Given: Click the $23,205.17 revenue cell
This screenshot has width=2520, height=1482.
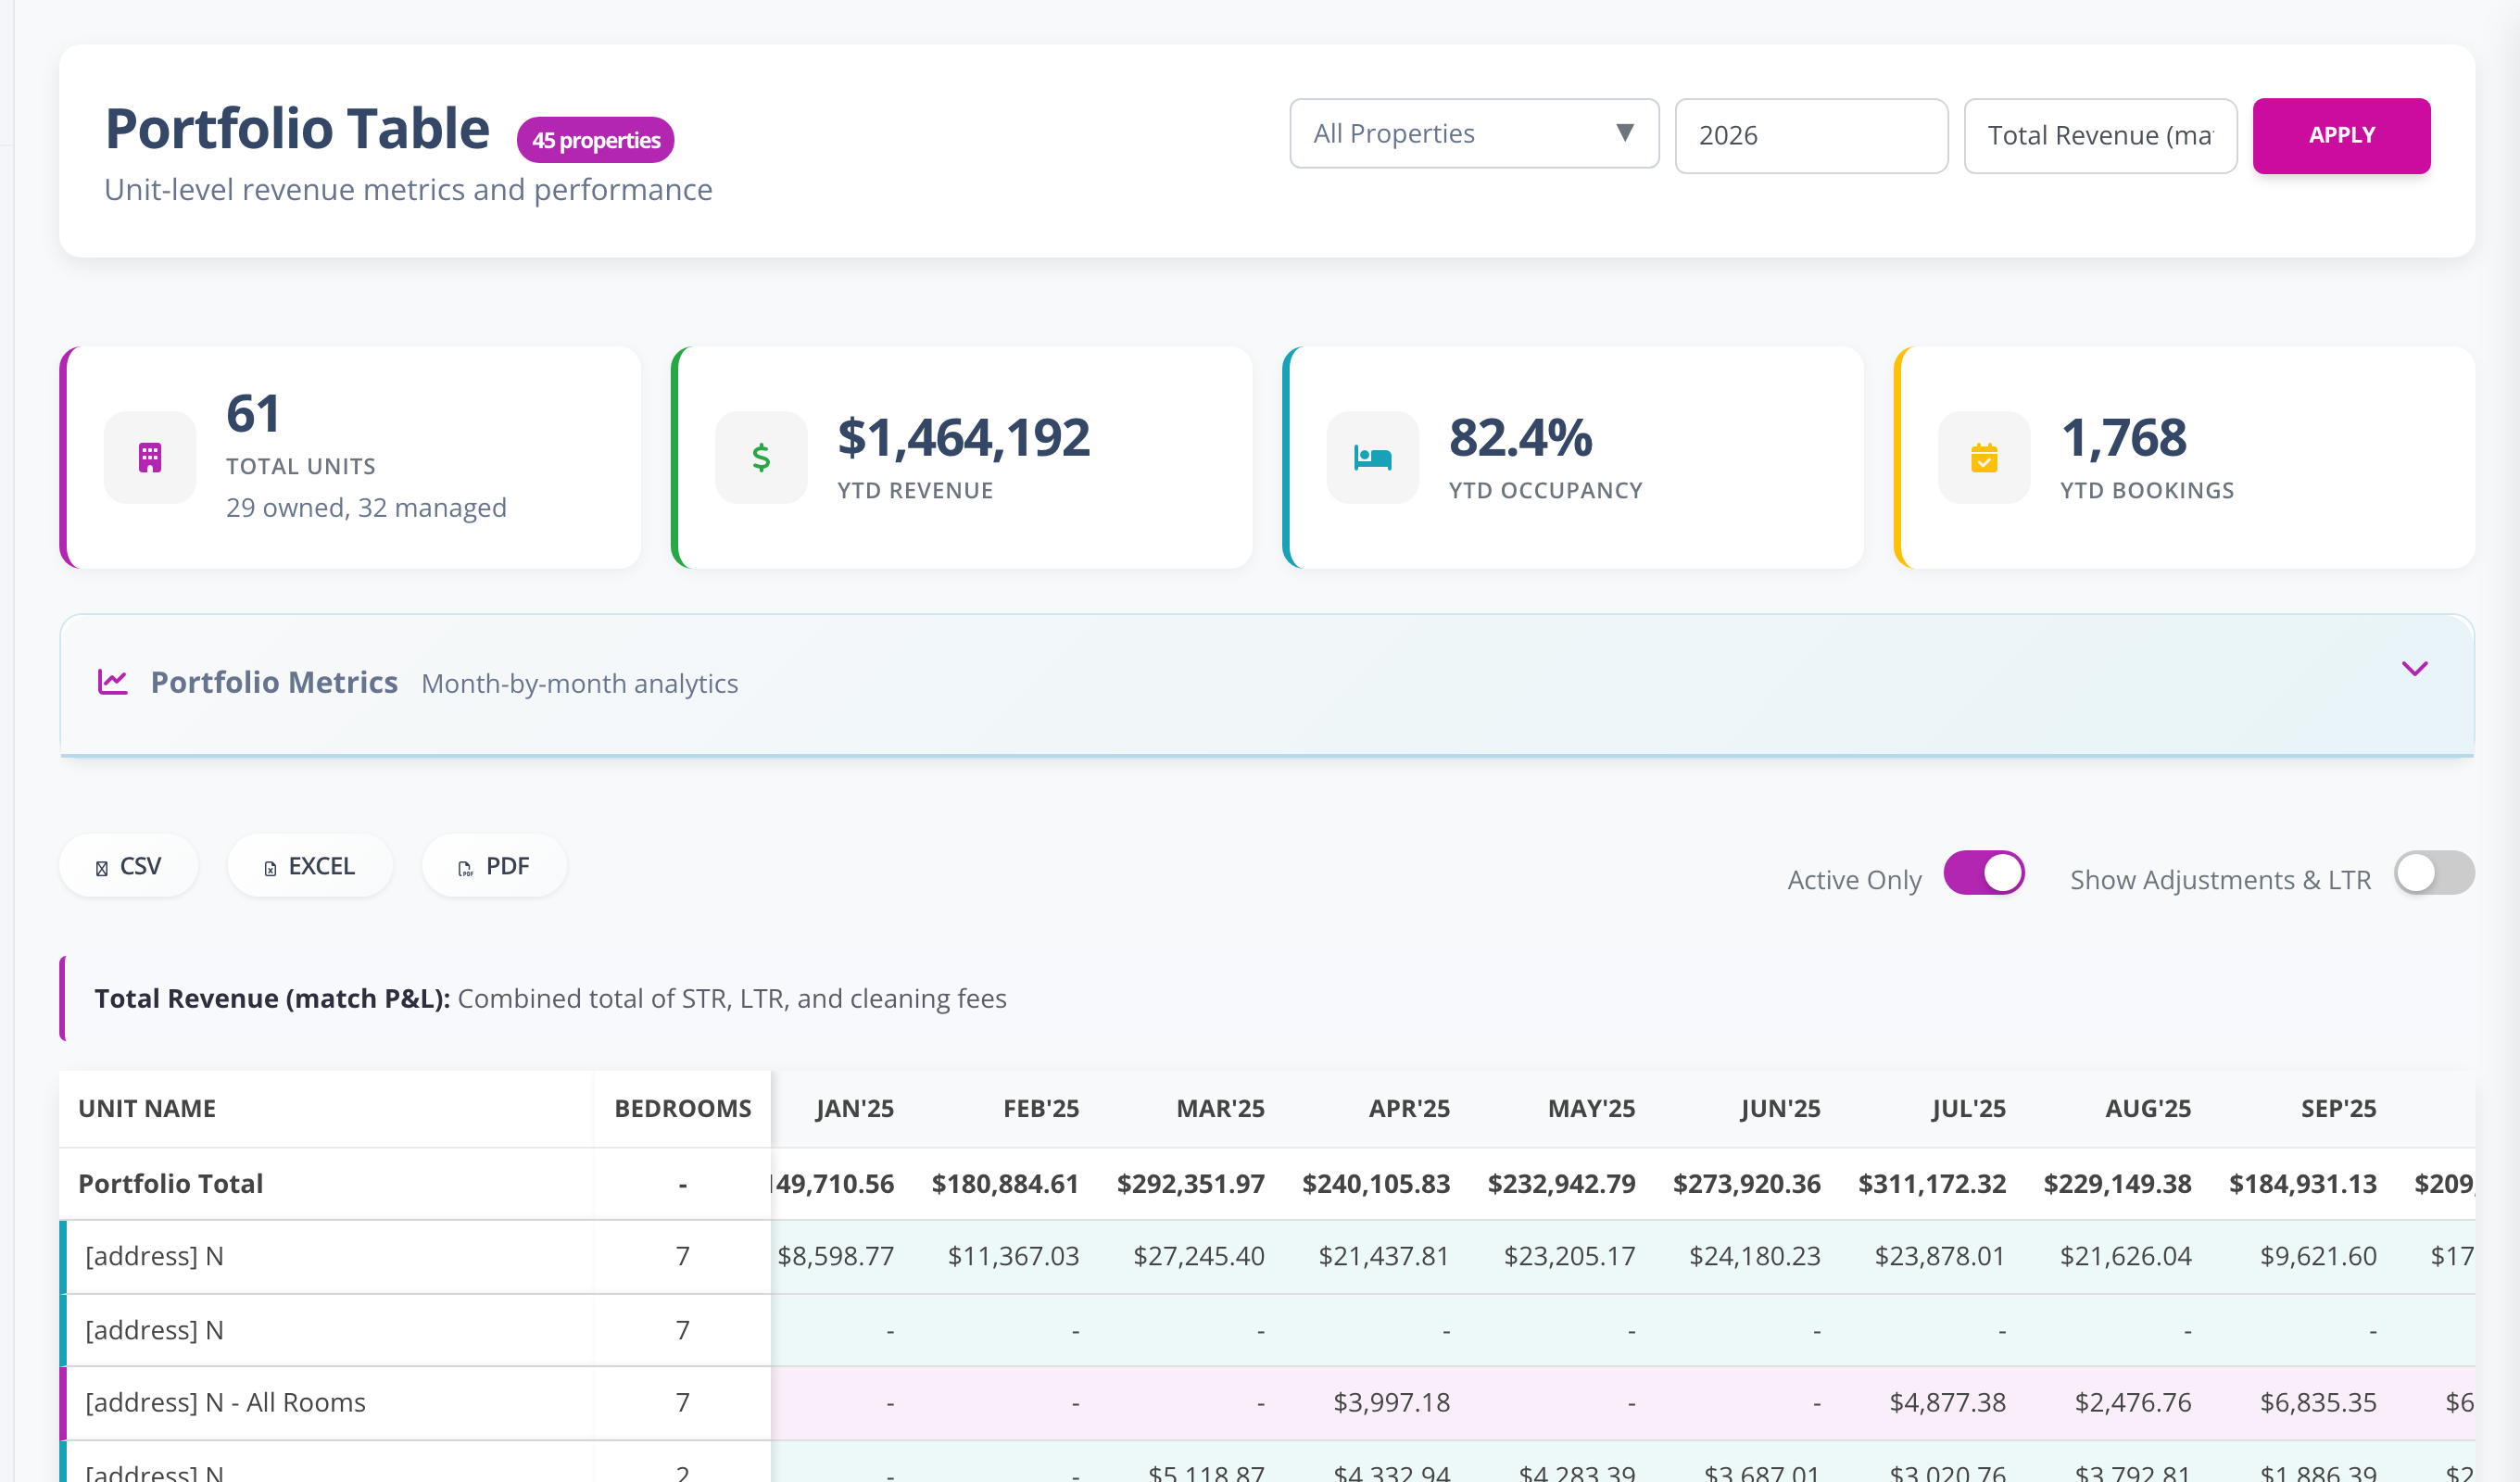Looking at the screenshot, I should 1570,1256.
